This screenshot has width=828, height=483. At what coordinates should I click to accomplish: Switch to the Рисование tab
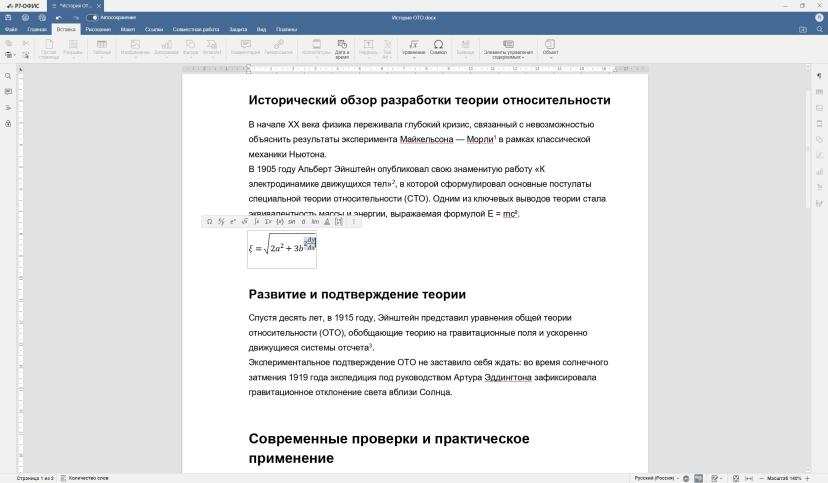coord(98,30)
